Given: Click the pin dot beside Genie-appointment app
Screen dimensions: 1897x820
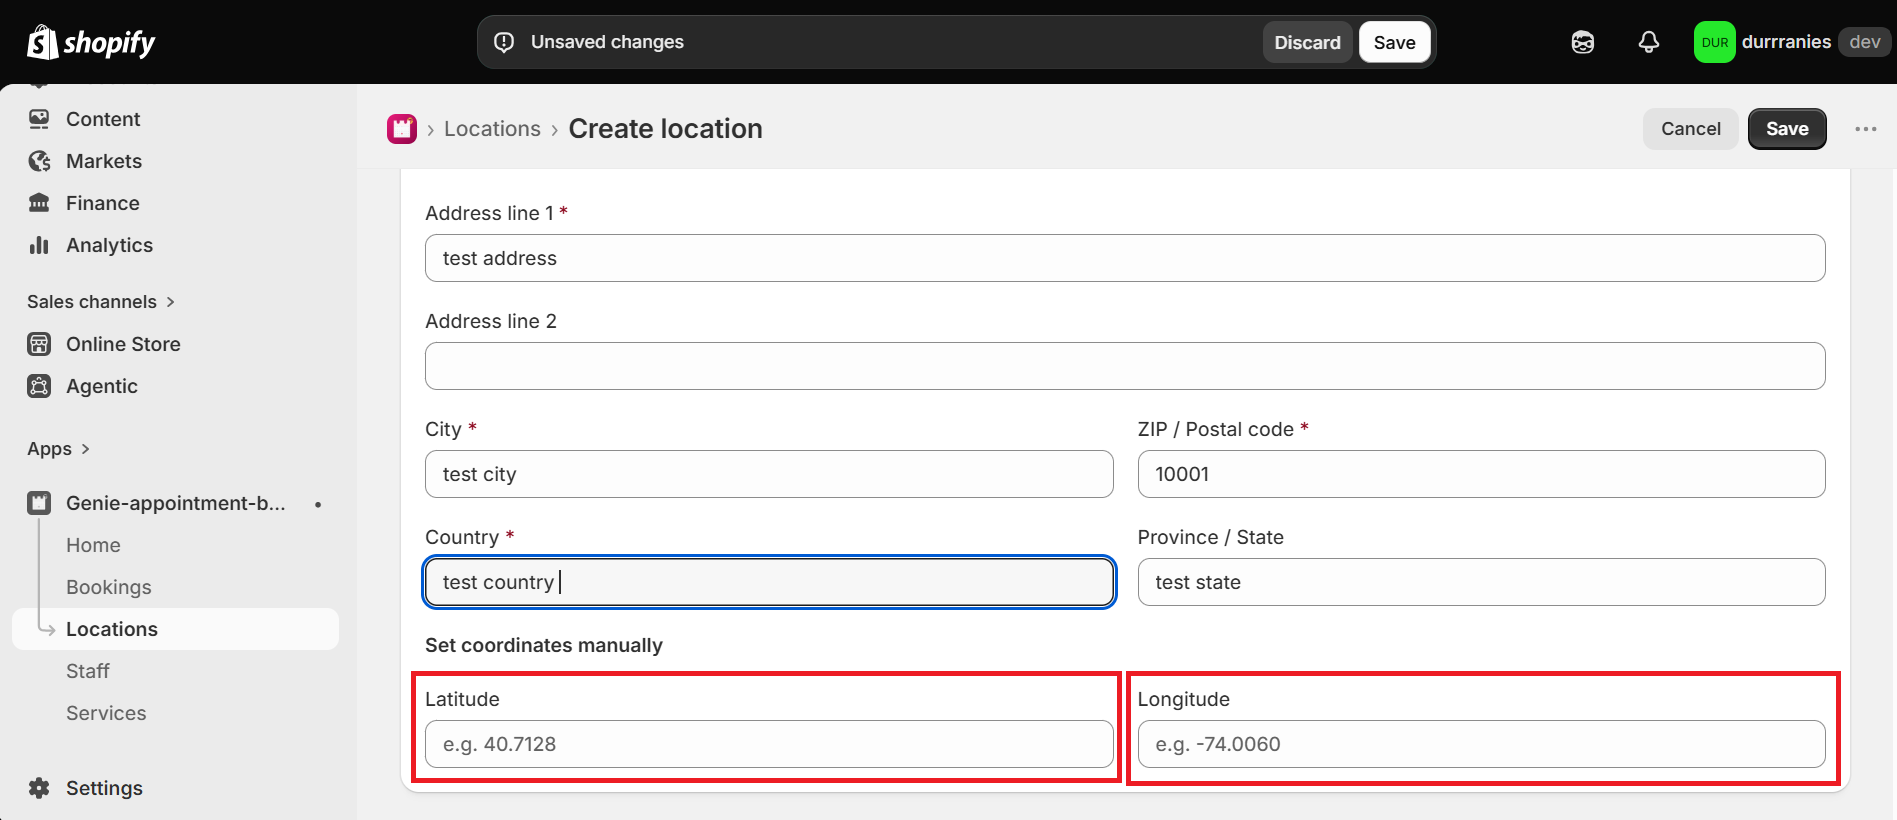Looking at the screenshot, I should click(318, 504).
